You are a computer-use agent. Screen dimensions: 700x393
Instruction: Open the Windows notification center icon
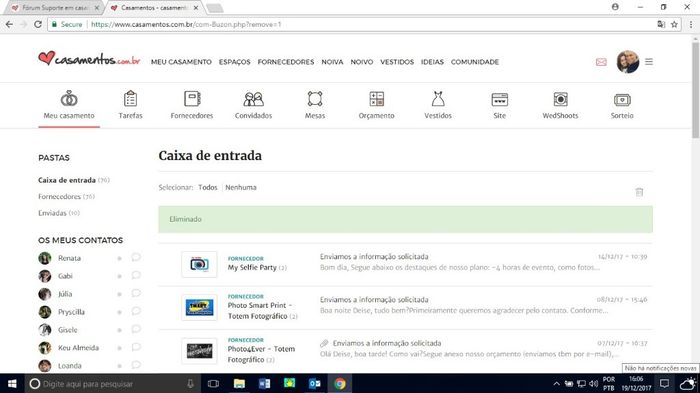tap(664, 384)
